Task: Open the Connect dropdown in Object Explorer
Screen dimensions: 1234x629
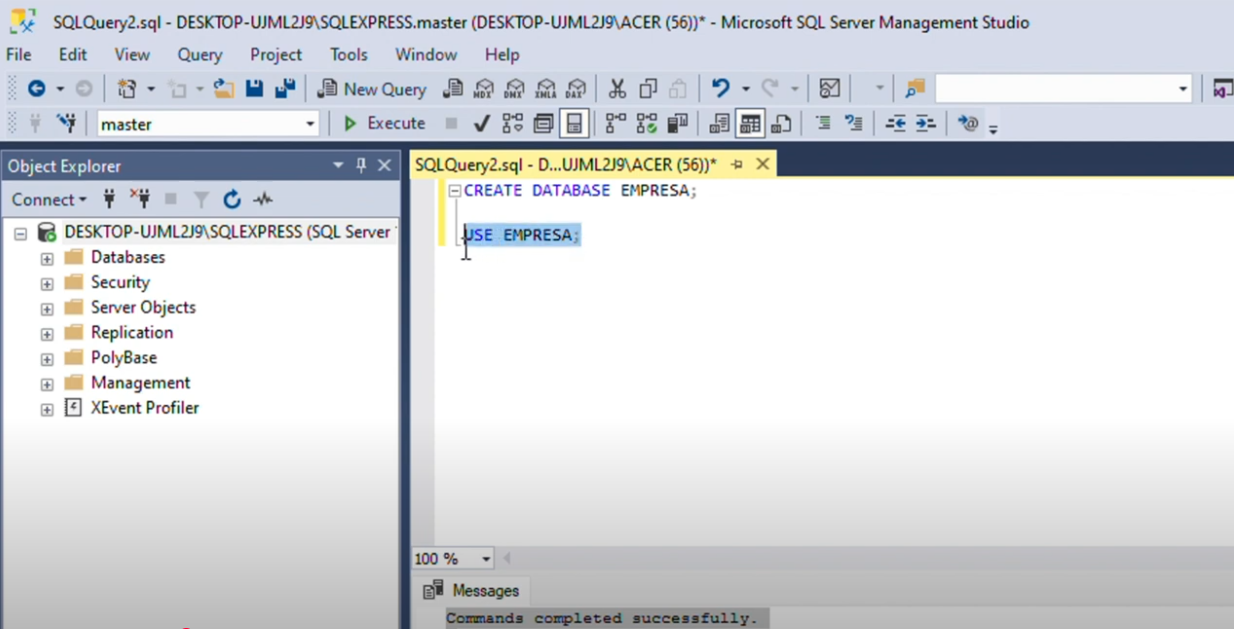Action: [x=49, y=200]
